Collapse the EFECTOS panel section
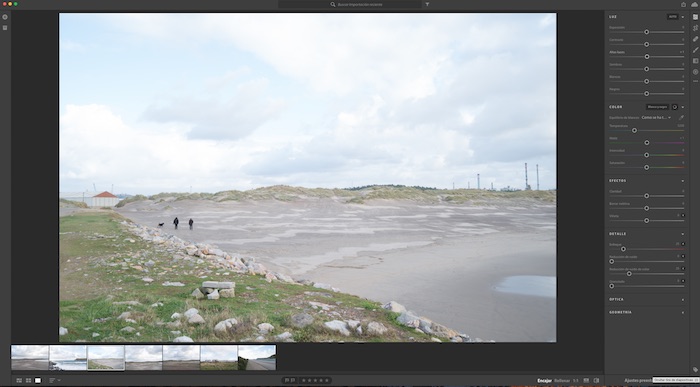 point(683,181)
